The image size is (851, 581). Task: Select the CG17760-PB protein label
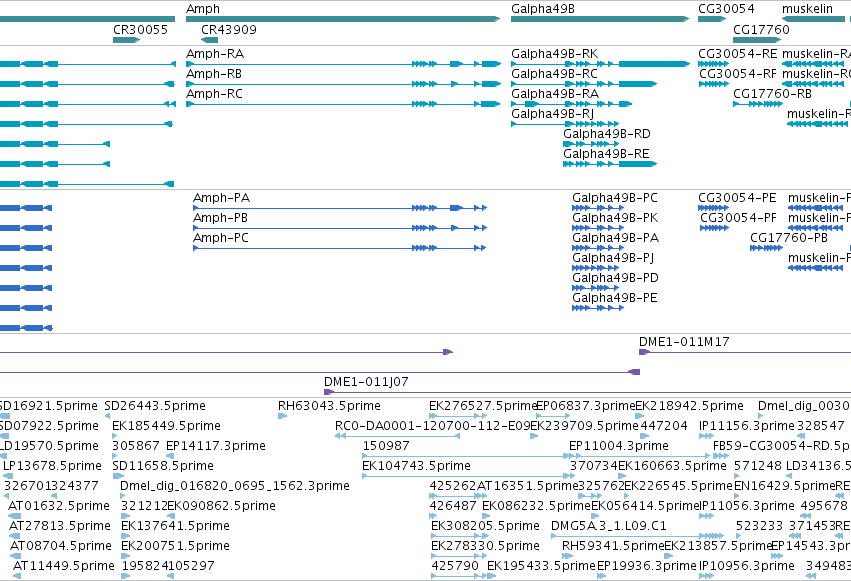[789, 238]
